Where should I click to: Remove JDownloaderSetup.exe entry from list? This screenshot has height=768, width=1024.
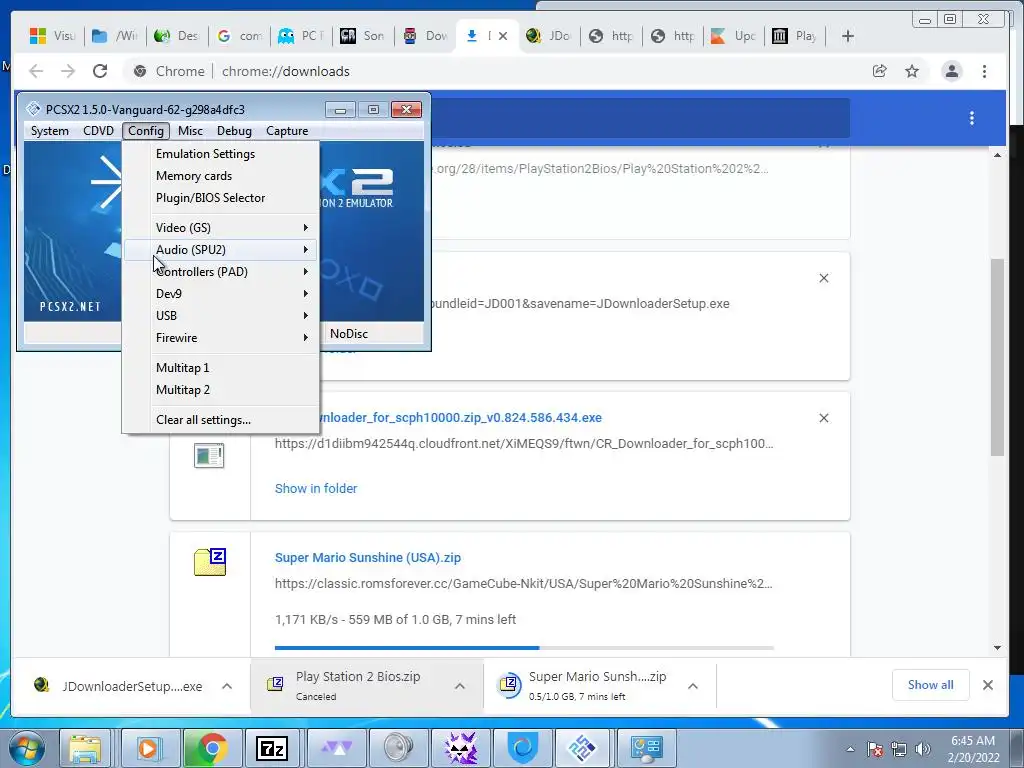click(824, 278)
